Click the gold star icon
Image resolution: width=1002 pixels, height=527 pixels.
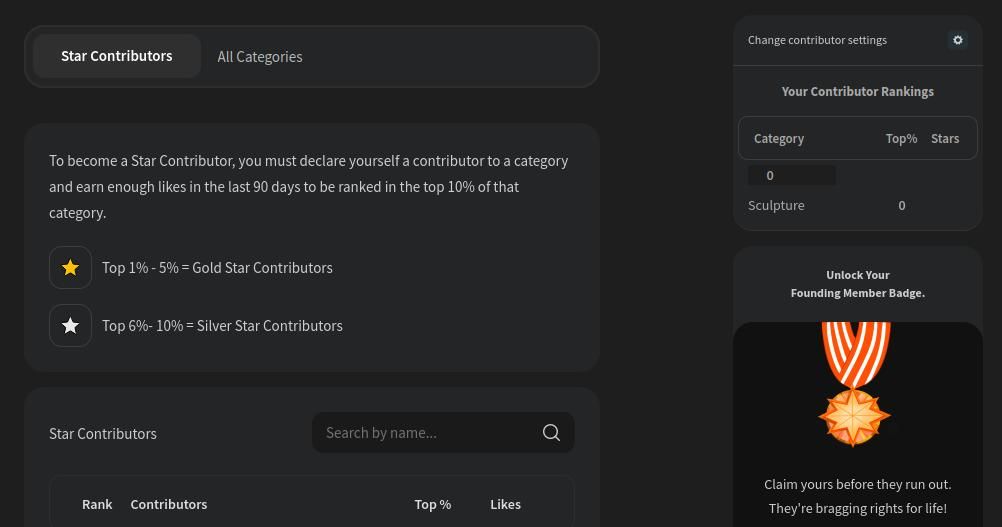[70, 268]
